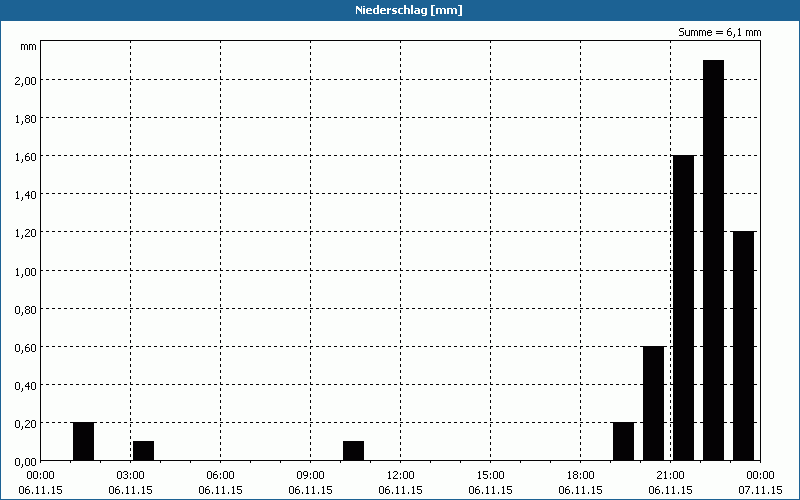Click the 03:00 time label
Screen dimensions: 800x500
click(131, 476)
